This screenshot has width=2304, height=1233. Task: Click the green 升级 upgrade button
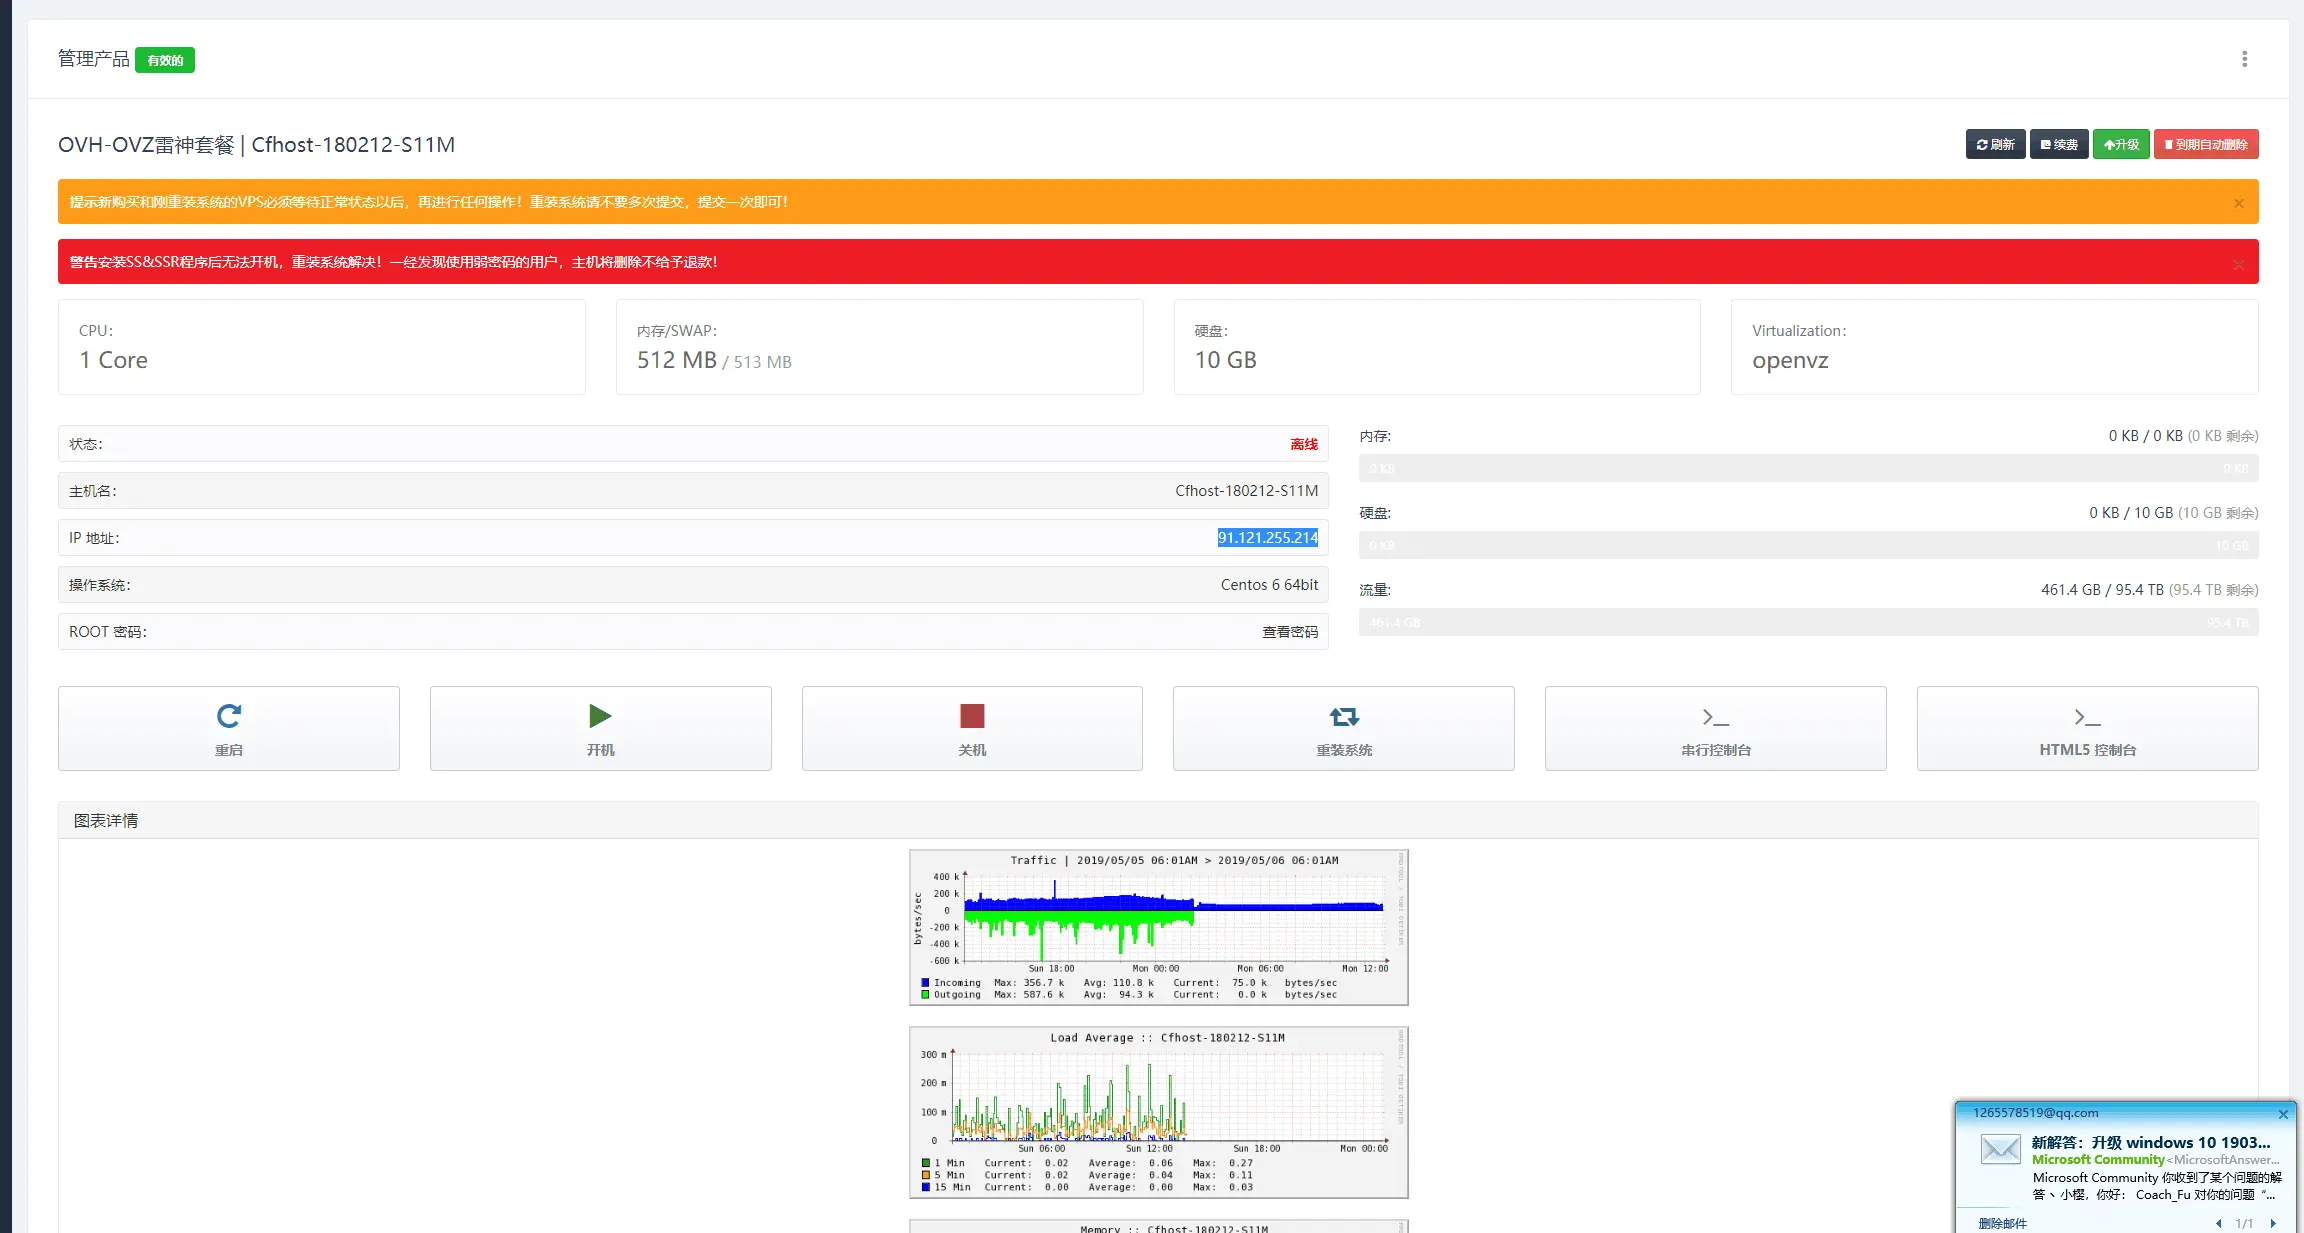(2121, 144)
